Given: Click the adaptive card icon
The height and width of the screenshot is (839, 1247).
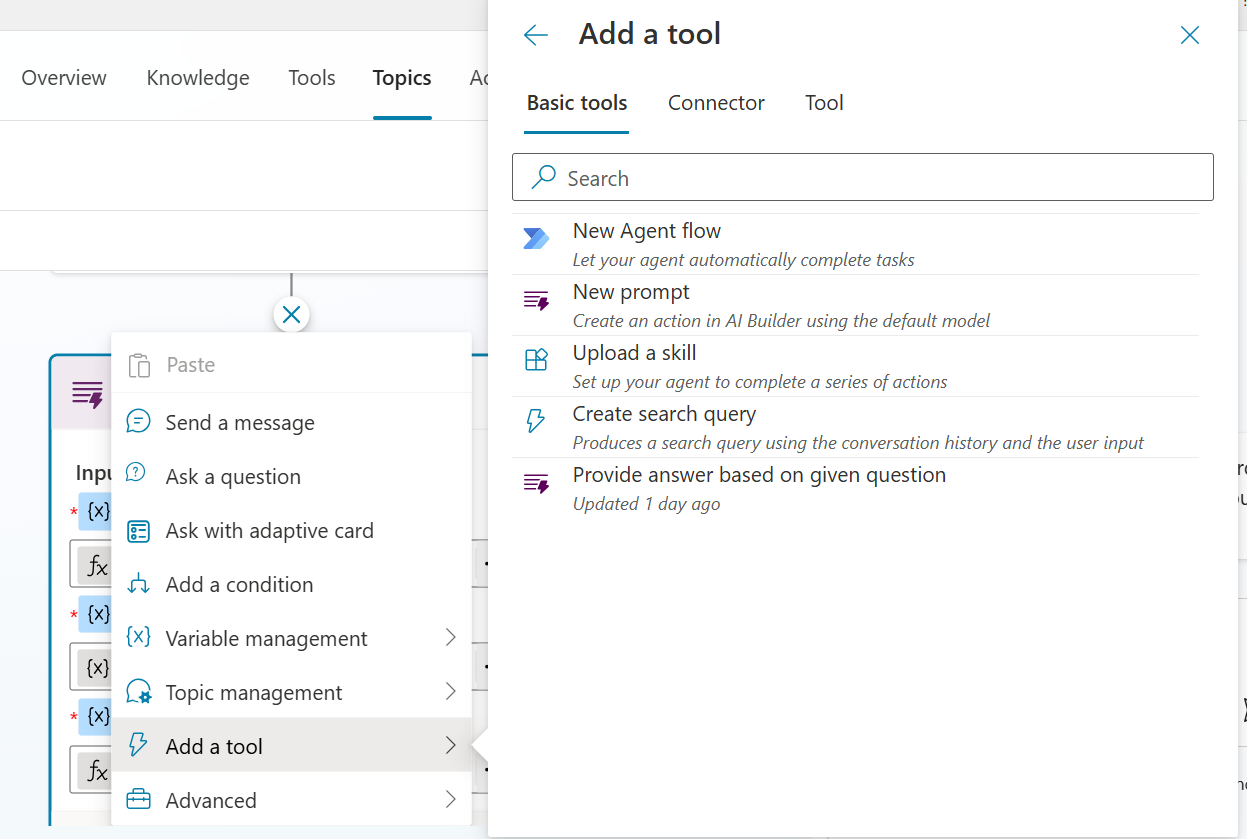Looking at the screenshot, I should pyautogui.click(x=139, y=531).
